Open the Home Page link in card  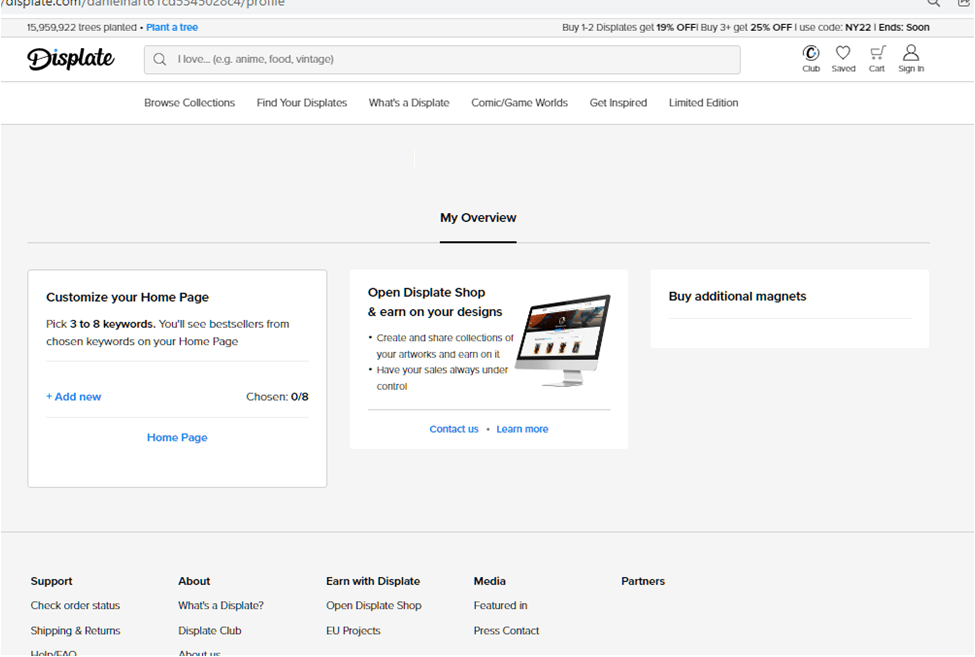[x=177, y=438]
